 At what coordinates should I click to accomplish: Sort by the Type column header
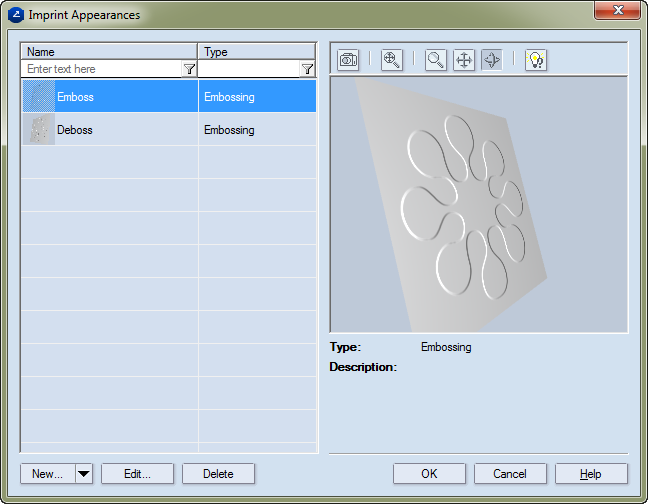(x=257, y=52)
